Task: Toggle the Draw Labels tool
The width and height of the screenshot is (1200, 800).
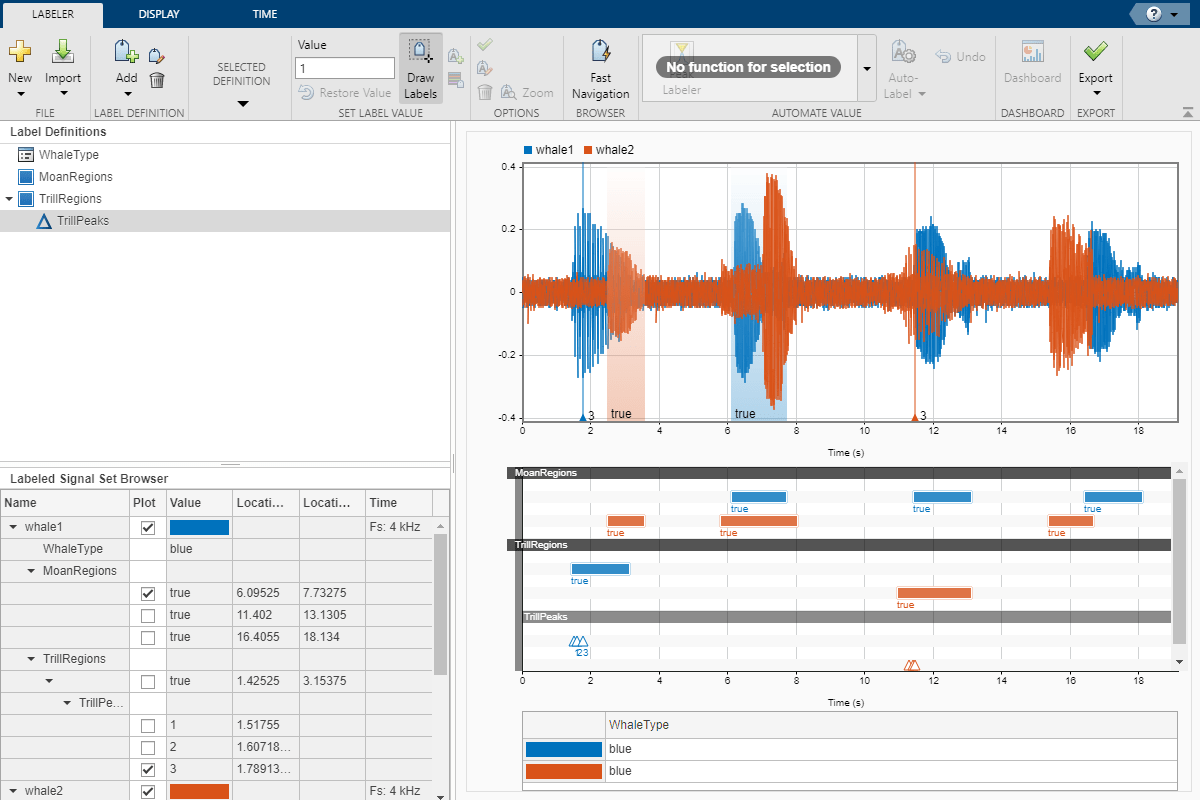Action: tap(420, 68)
